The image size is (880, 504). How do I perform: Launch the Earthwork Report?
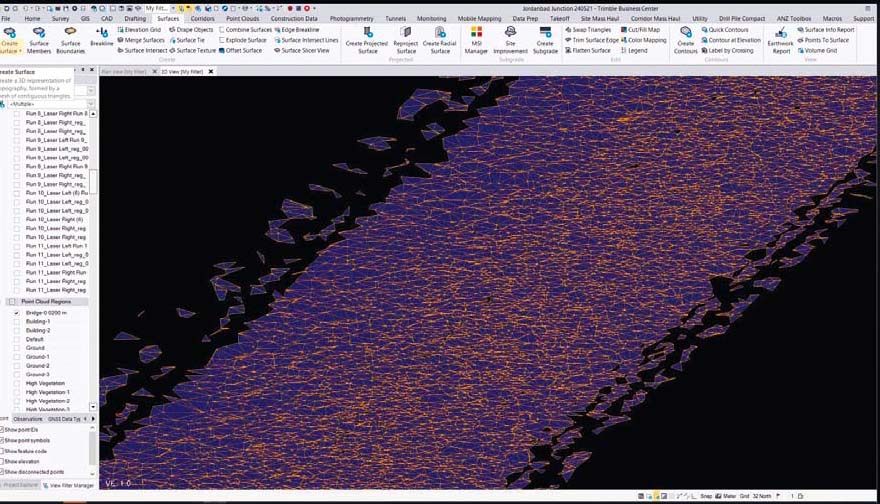point(781,39)
